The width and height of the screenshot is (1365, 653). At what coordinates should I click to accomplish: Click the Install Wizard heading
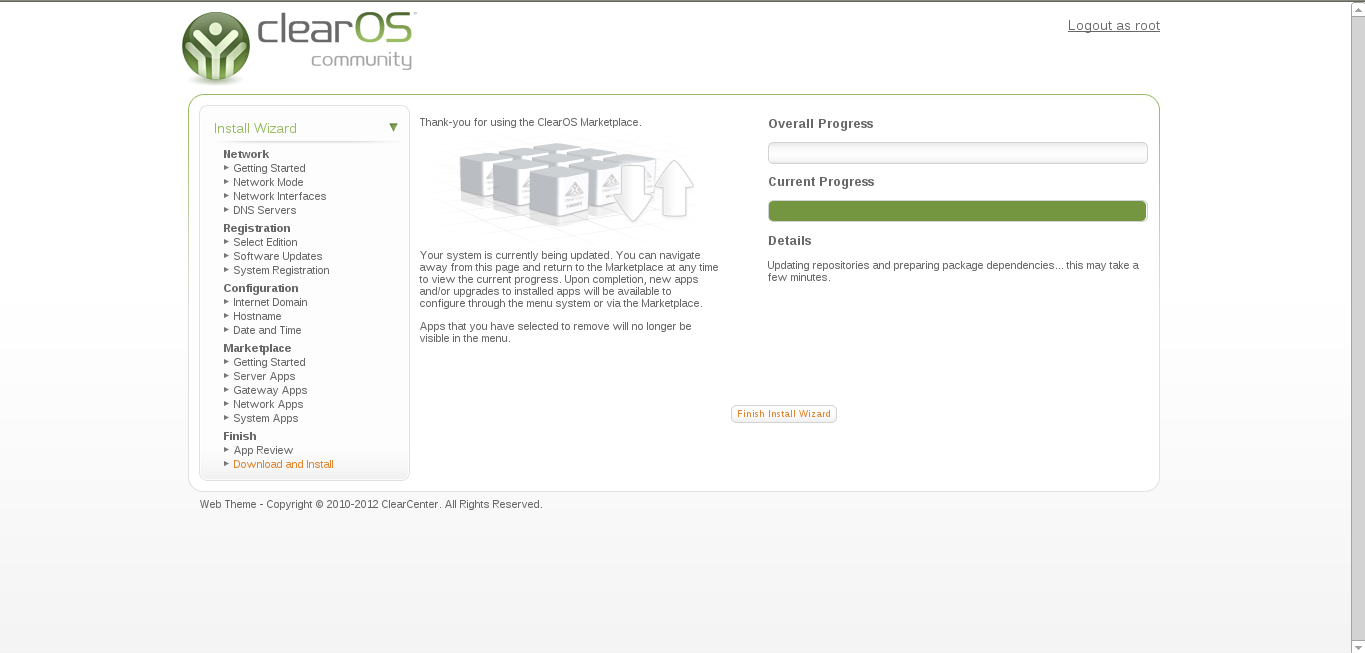[x=255, y=128]
